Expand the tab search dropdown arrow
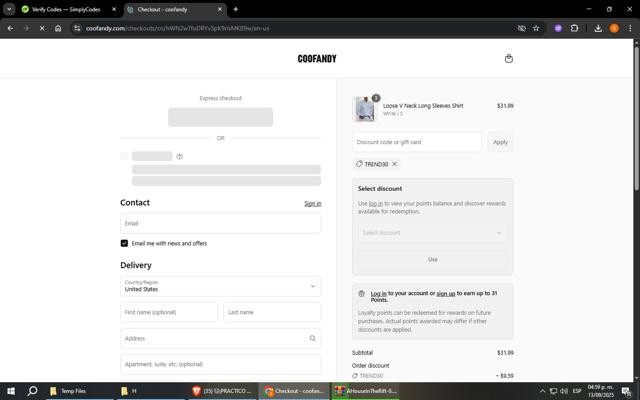 [9, 9]
